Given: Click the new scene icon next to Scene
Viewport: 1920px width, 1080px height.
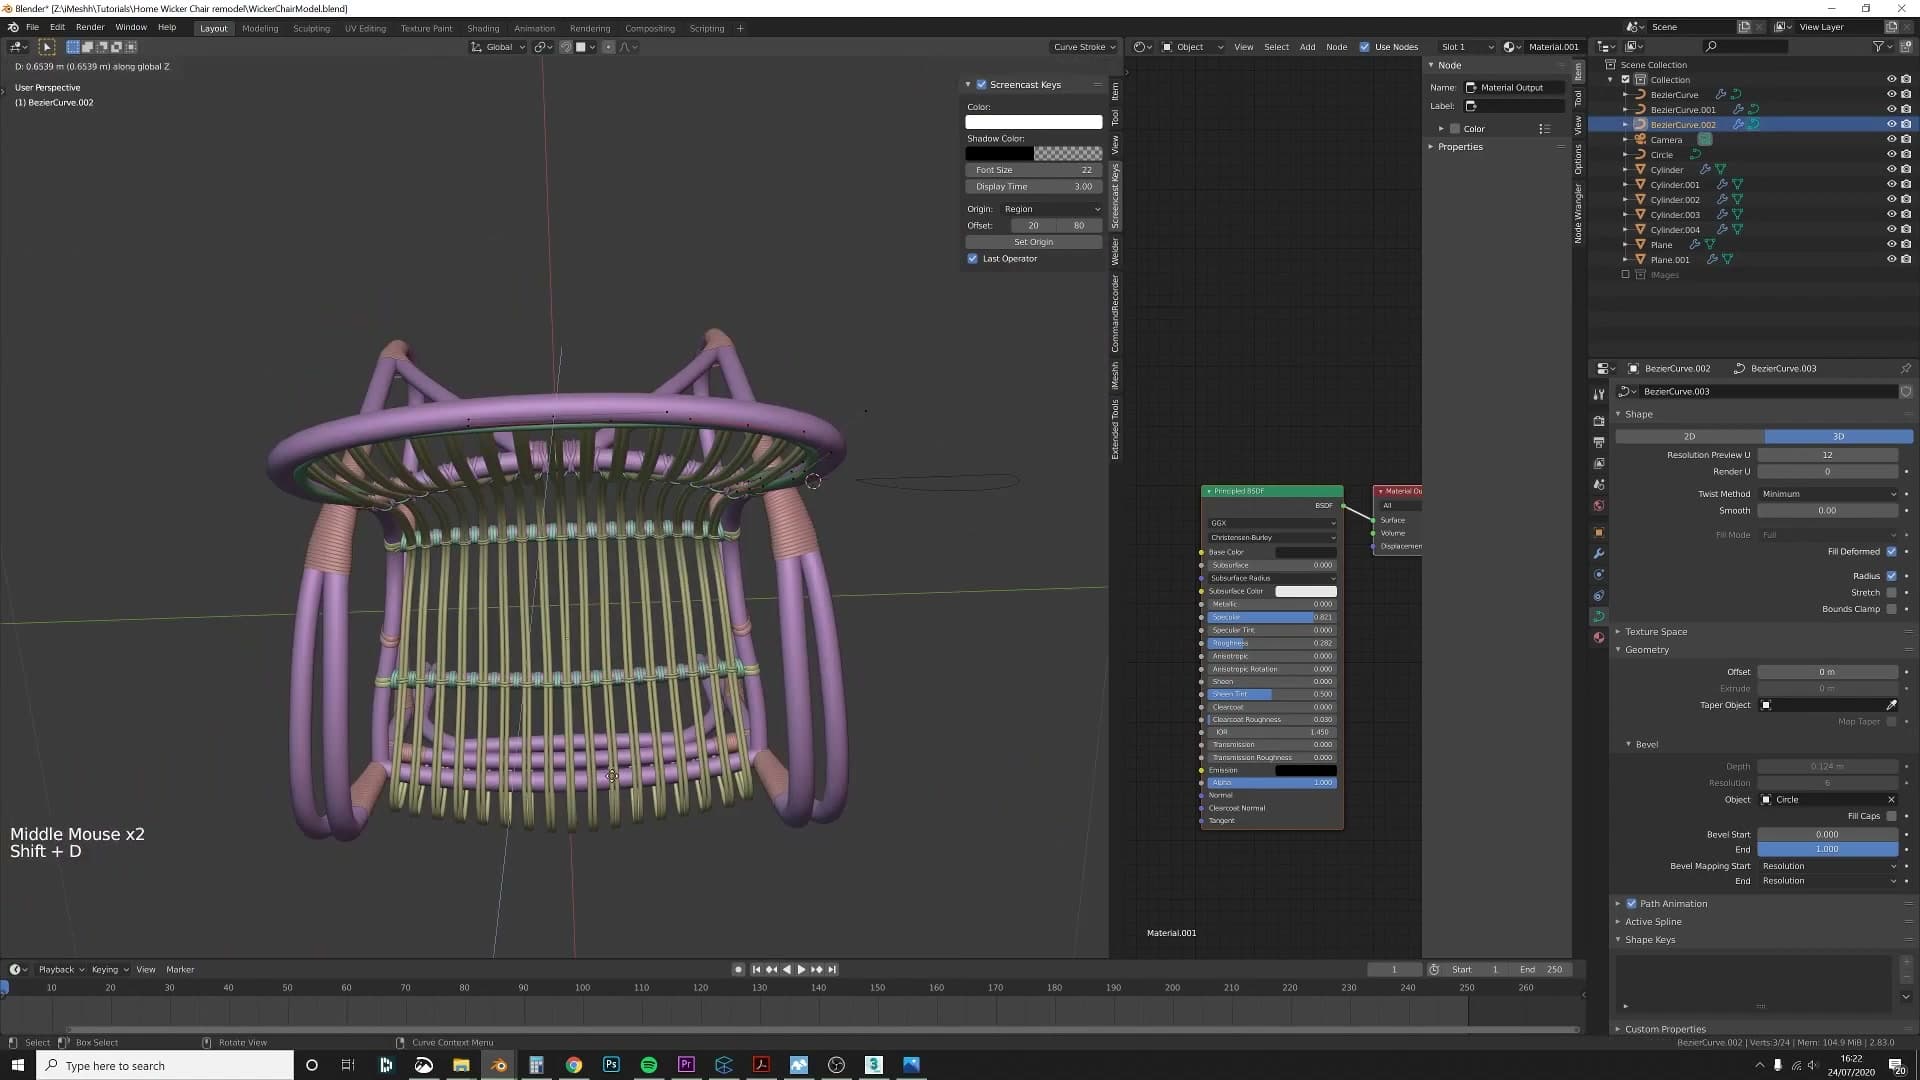Looking at the screenshot, I should point(1744,27).
